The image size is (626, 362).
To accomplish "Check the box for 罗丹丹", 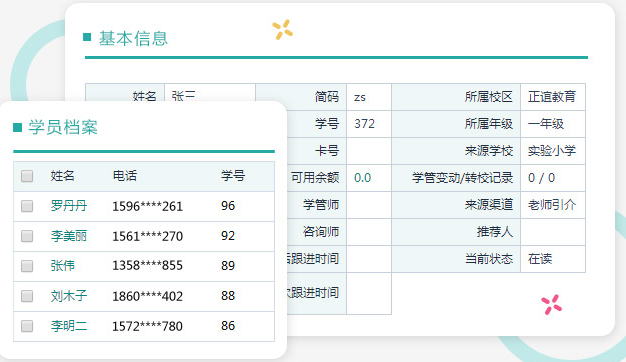I will [27, 206].
